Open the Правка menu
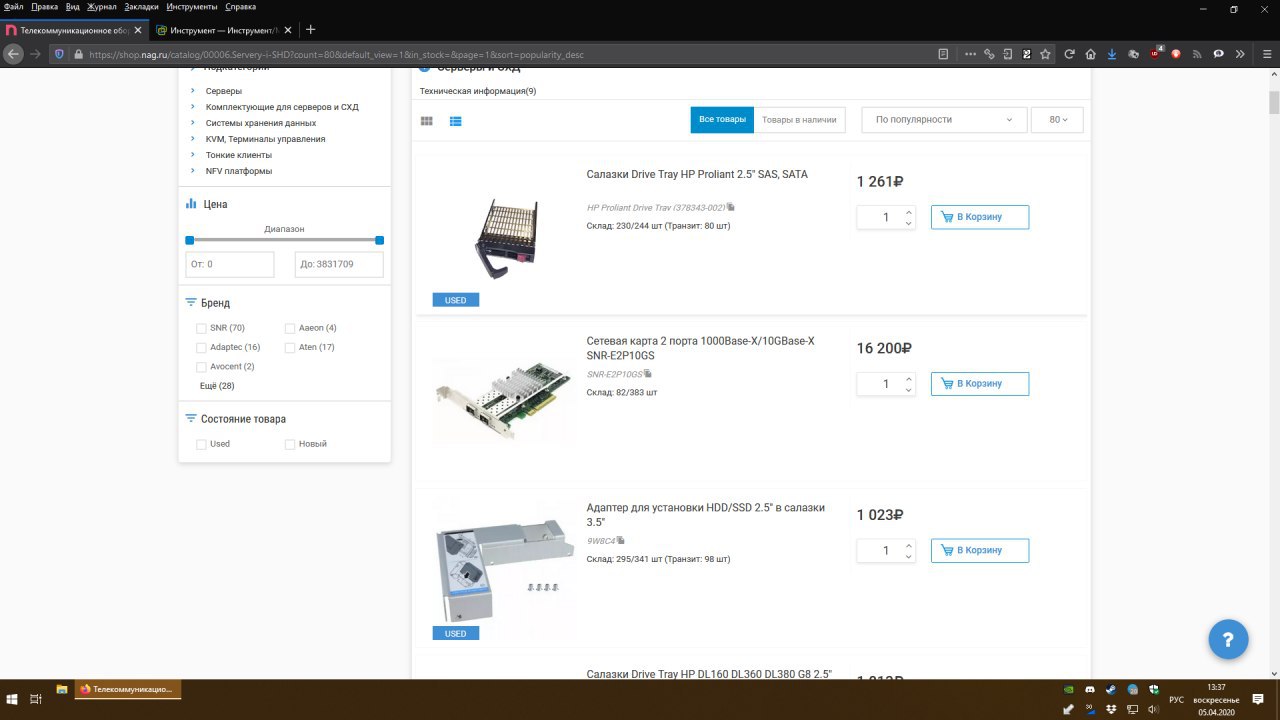 [x=45, y=7]
